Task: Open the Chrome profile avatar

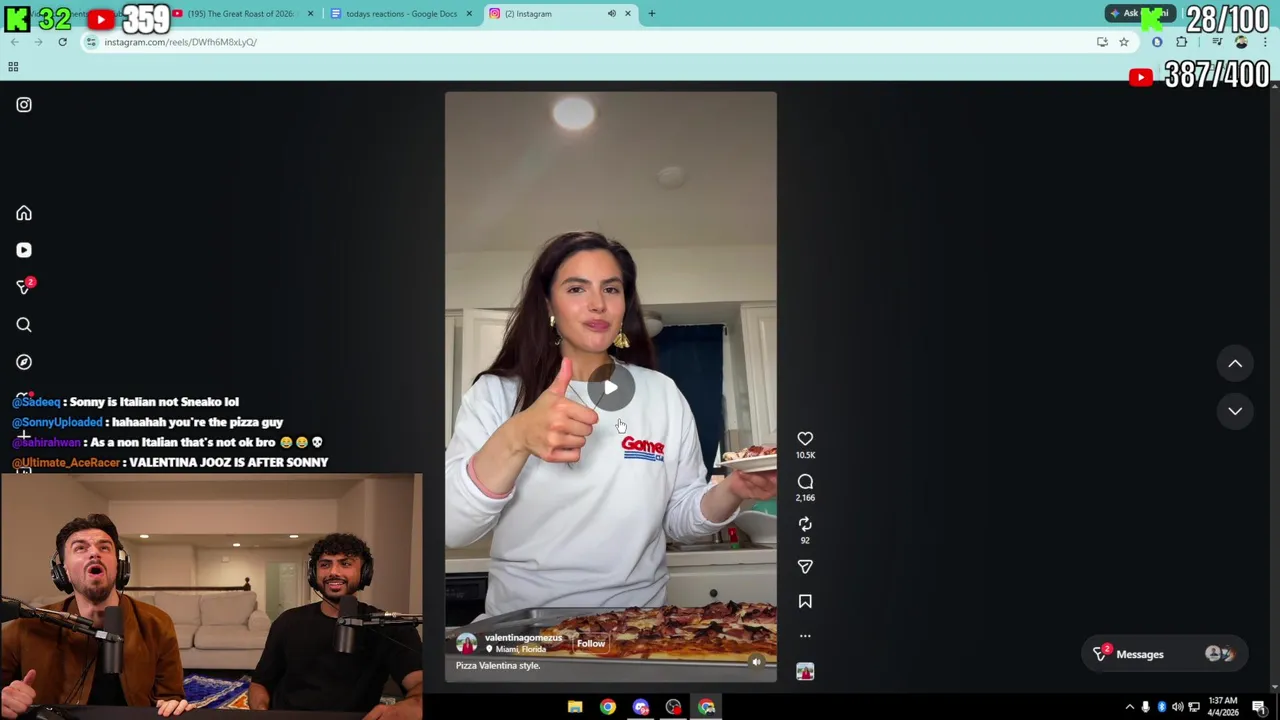Action: click(x=1241, y=42)
